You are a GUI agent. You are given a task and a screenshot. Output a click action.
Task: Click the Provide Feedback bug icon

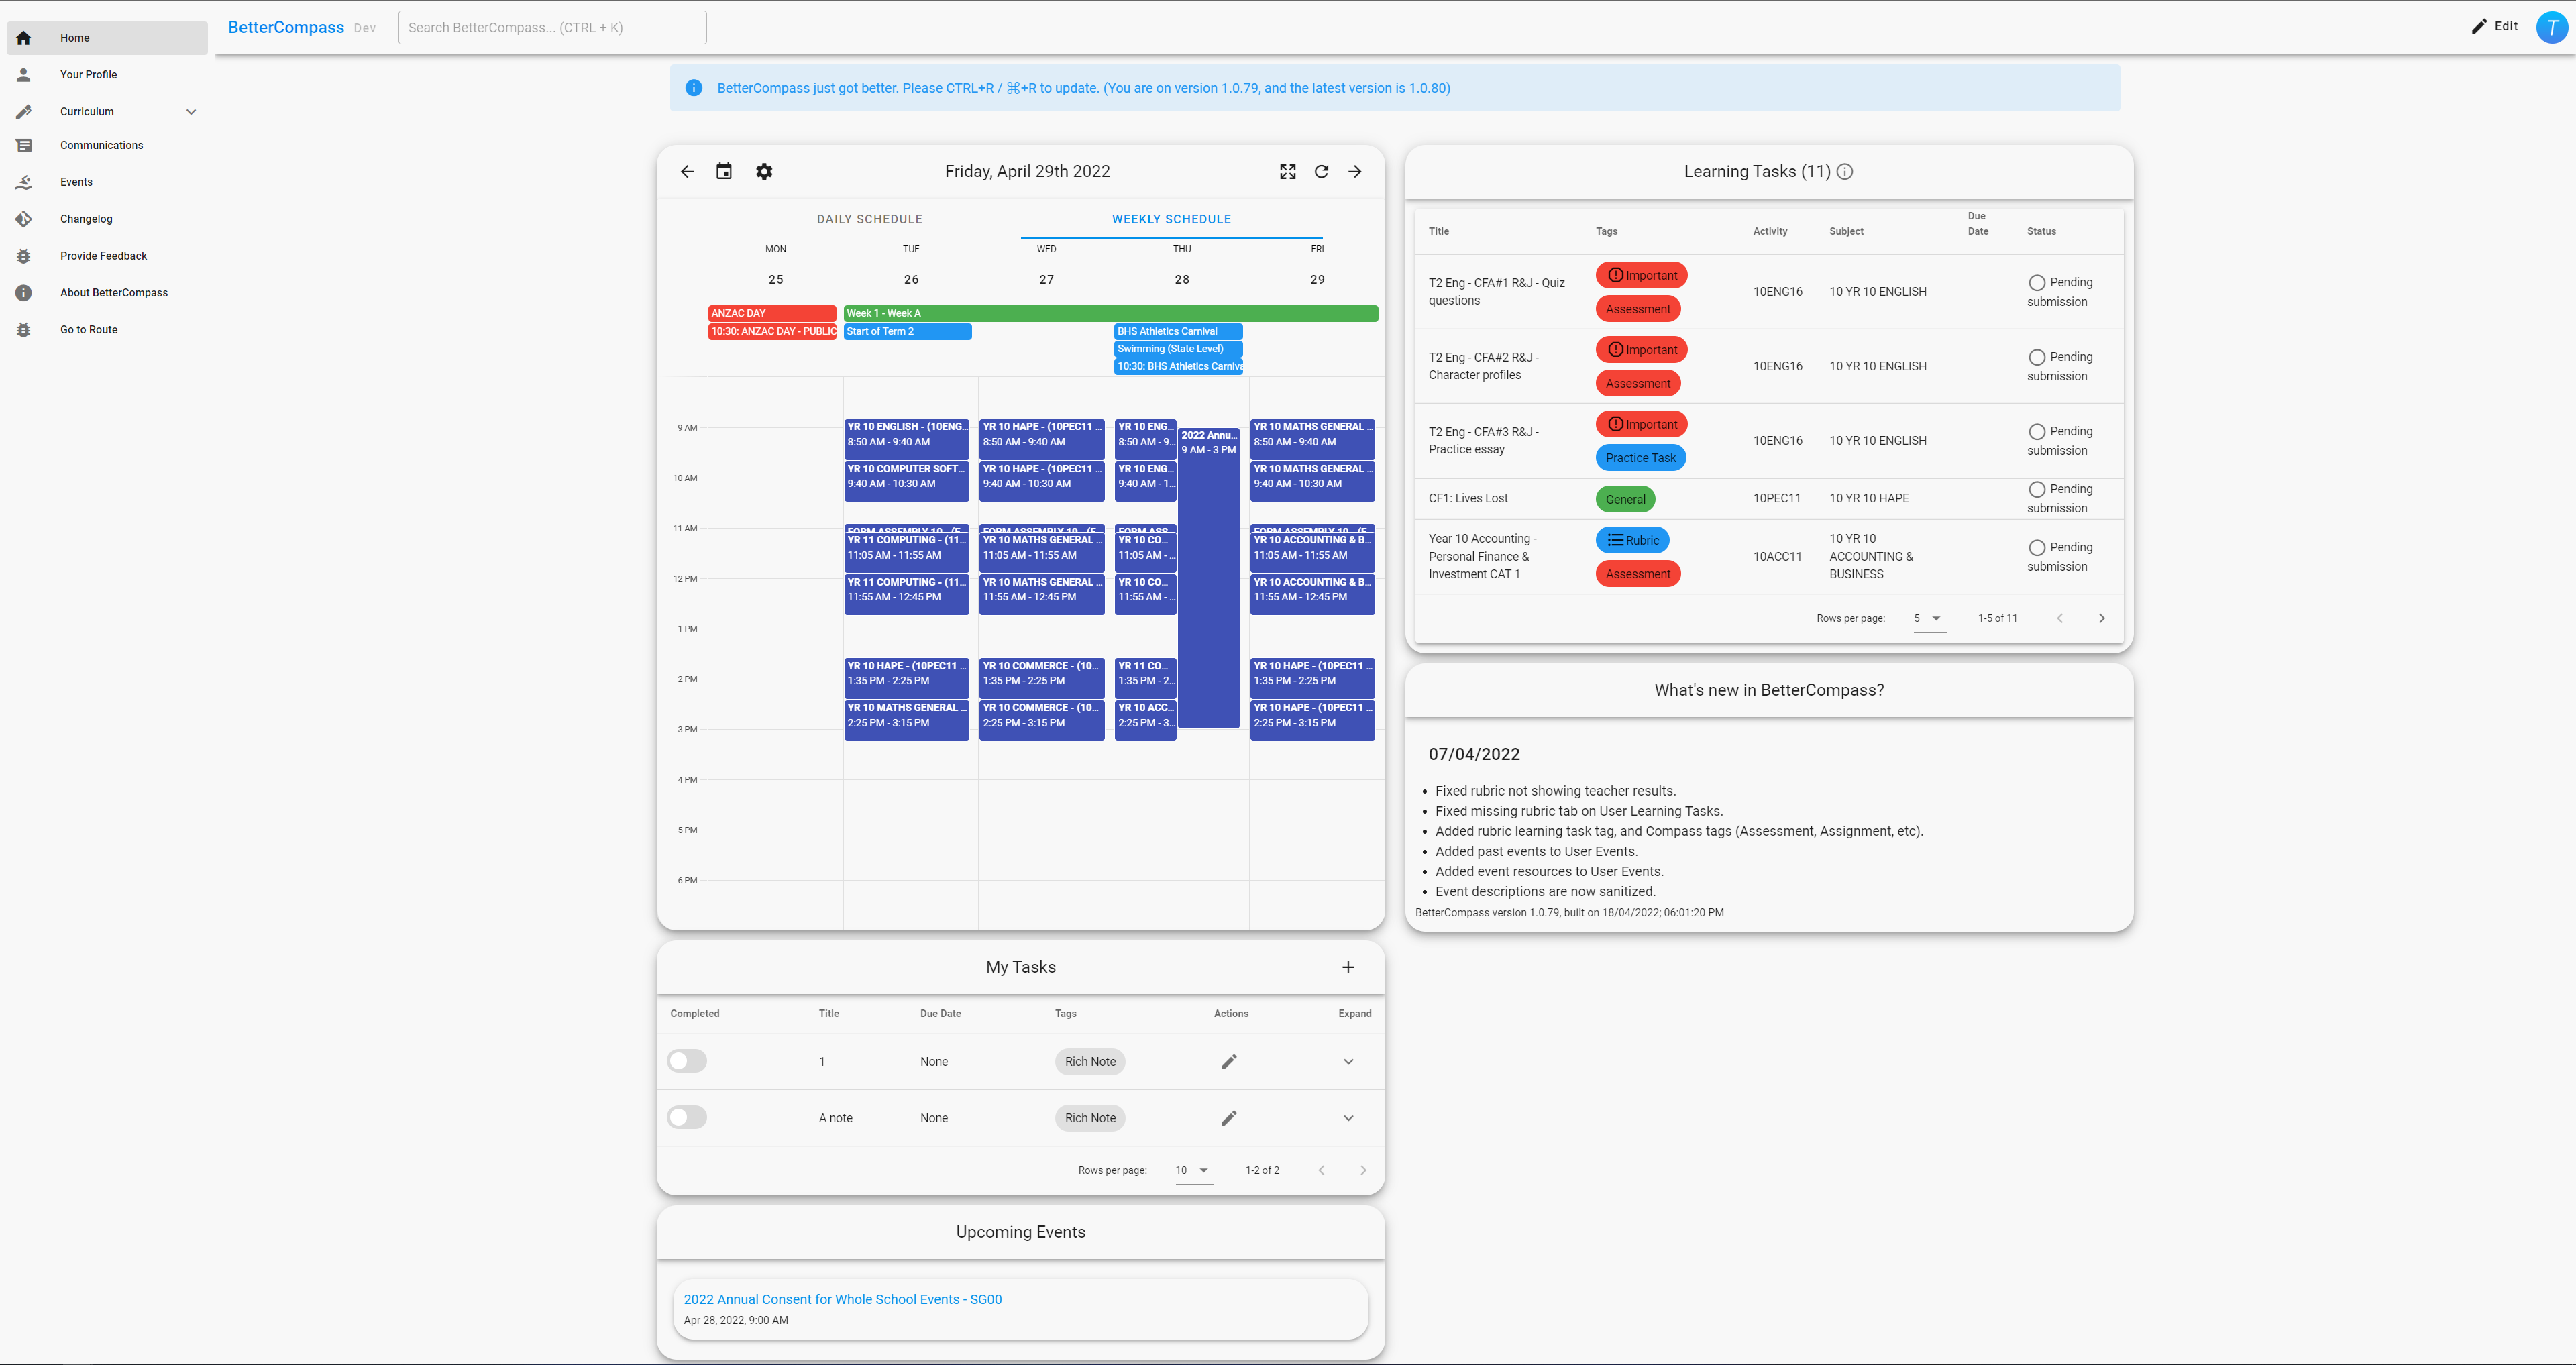(x=23, y=256)
